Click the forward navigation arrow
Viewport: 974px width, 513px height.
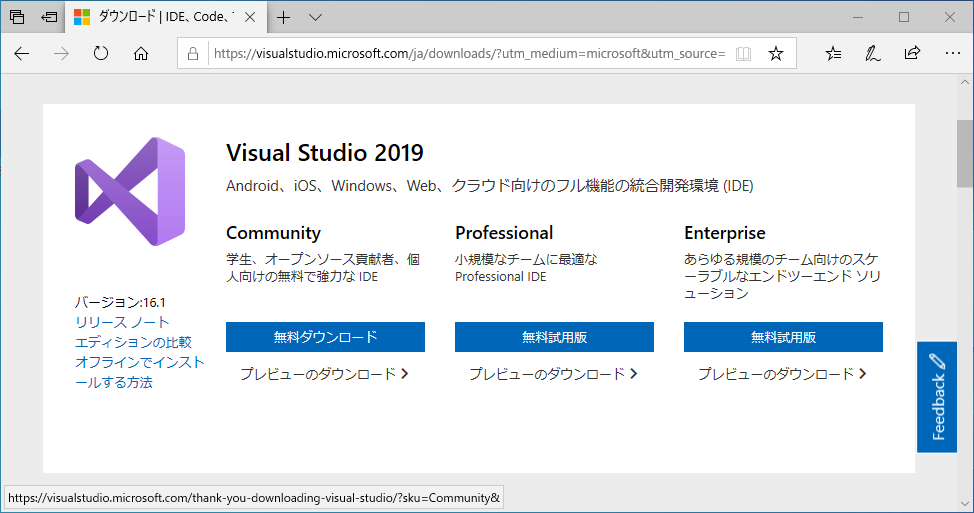pyautogui.click(x=61, y=53)
